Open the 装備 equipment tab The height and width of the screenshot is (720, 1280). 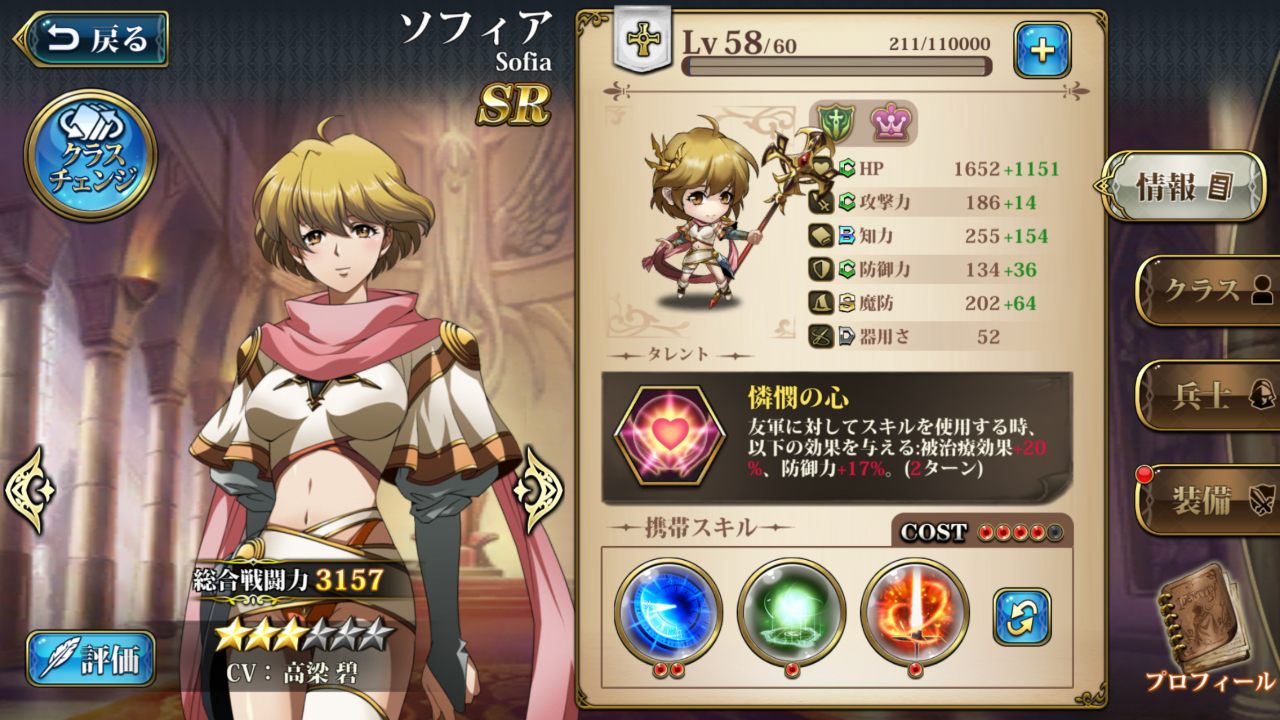[x=1208, y=500]
